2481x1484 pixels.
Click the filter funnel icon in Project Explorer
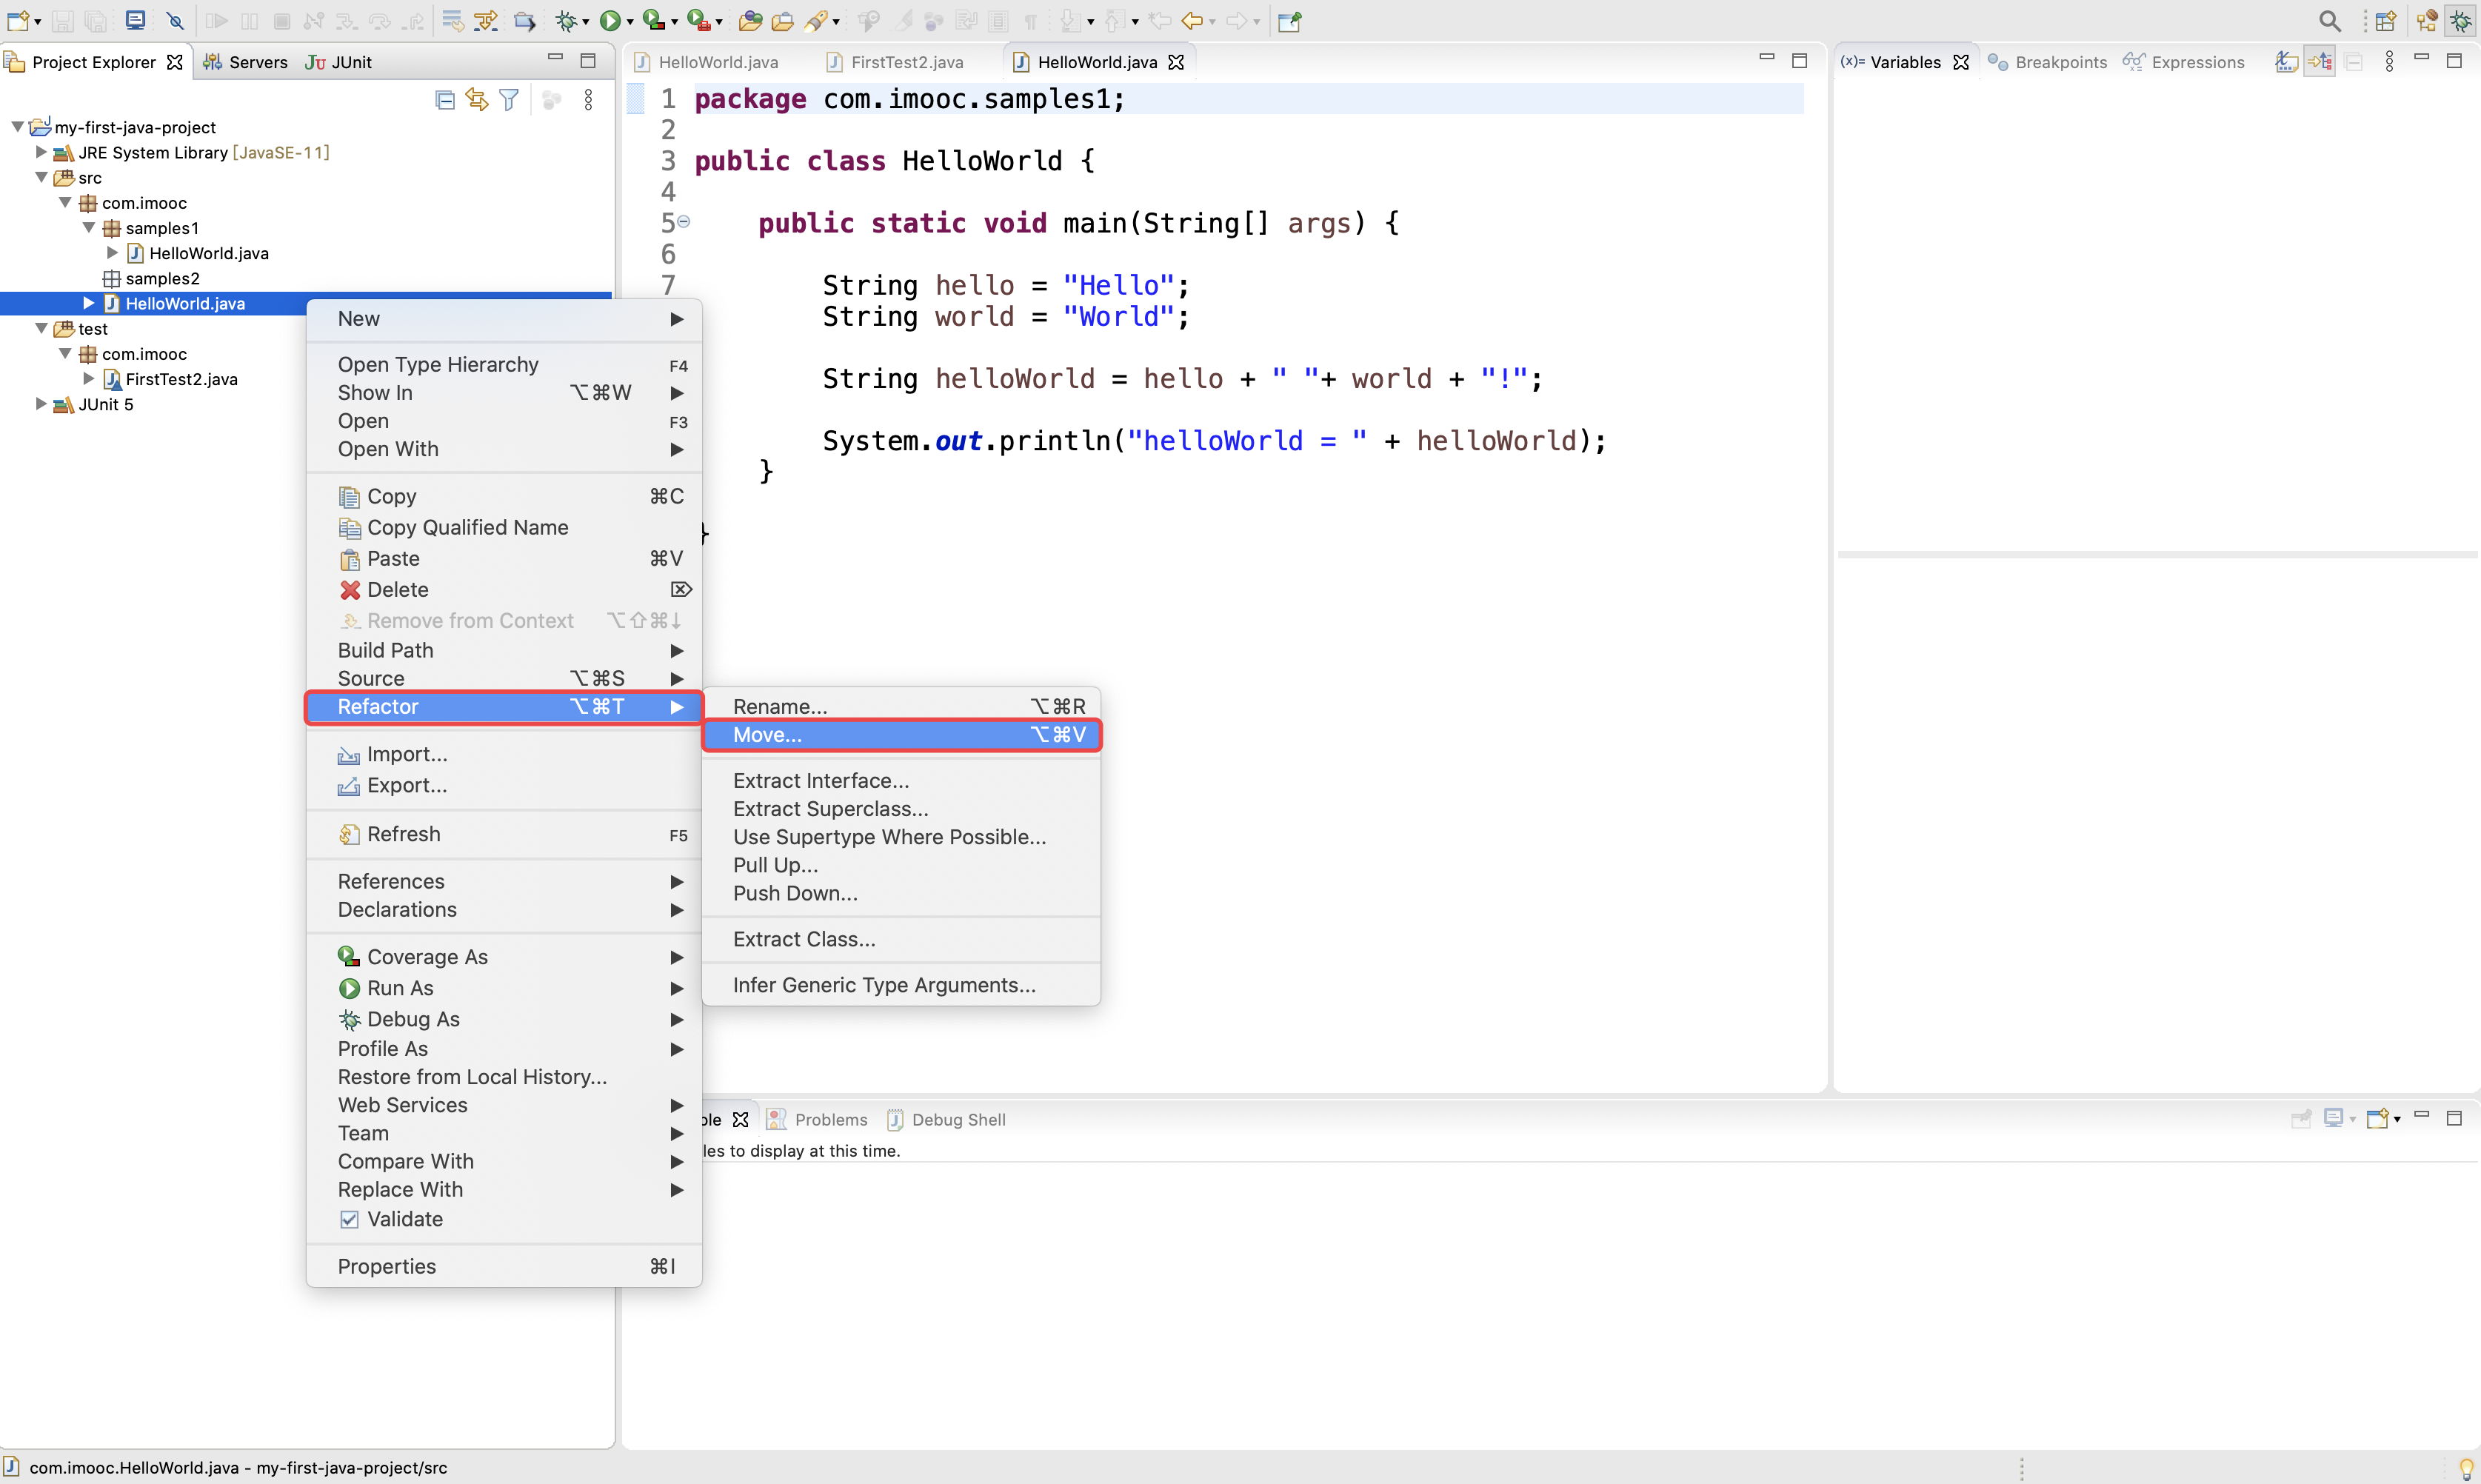click(509, 100)
